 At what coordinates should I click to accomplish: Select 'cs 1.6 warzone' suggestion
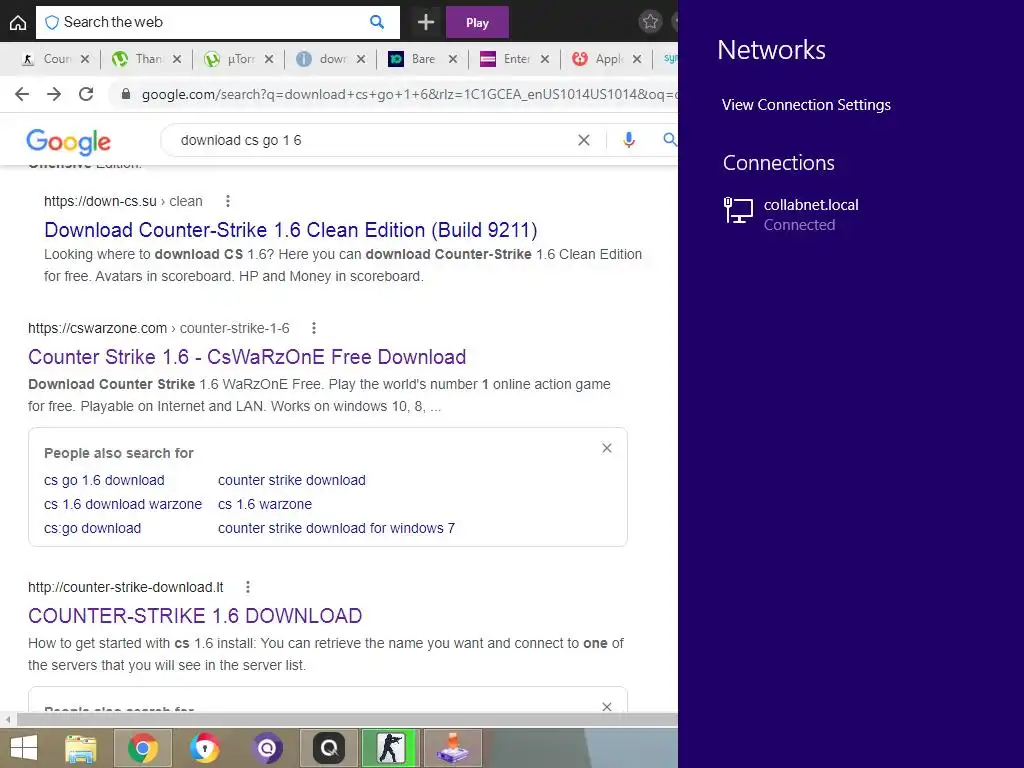[265, 504]
